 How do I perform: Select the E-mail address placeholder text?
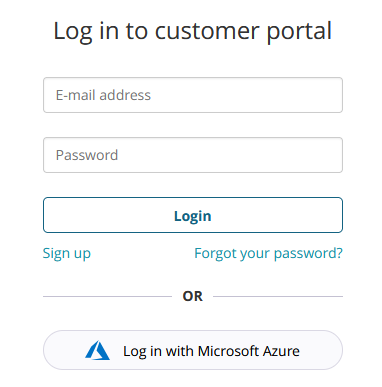coord(103,95)
